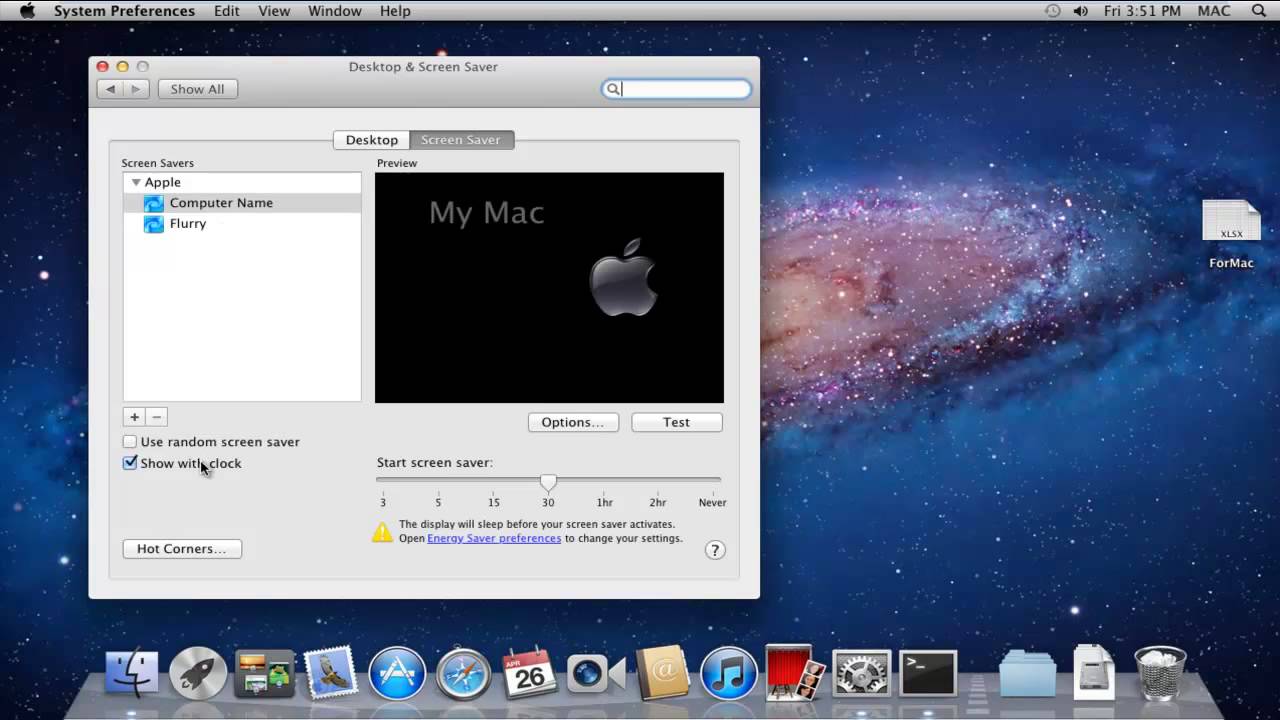Collapse the Apple screen savers group
The width and height of the screenshot is (1280, 720).
pyautogui.click(x=136, y=182)
